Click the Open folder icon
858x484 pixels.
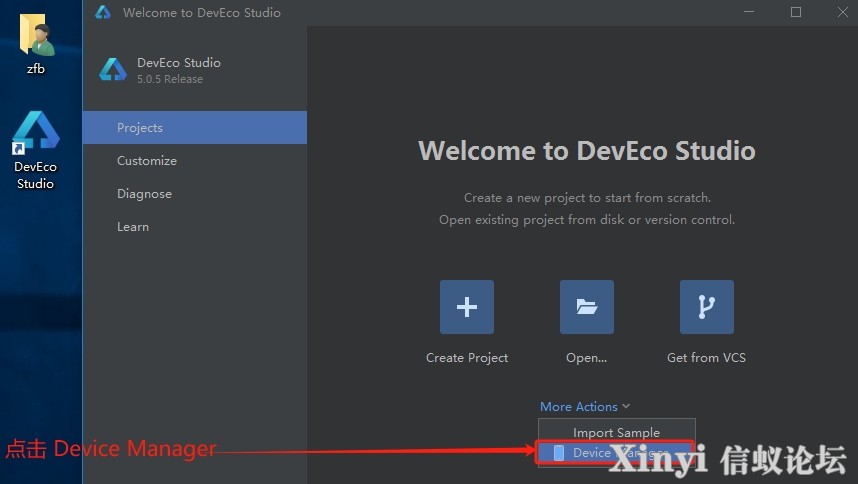tap(587, 307)
